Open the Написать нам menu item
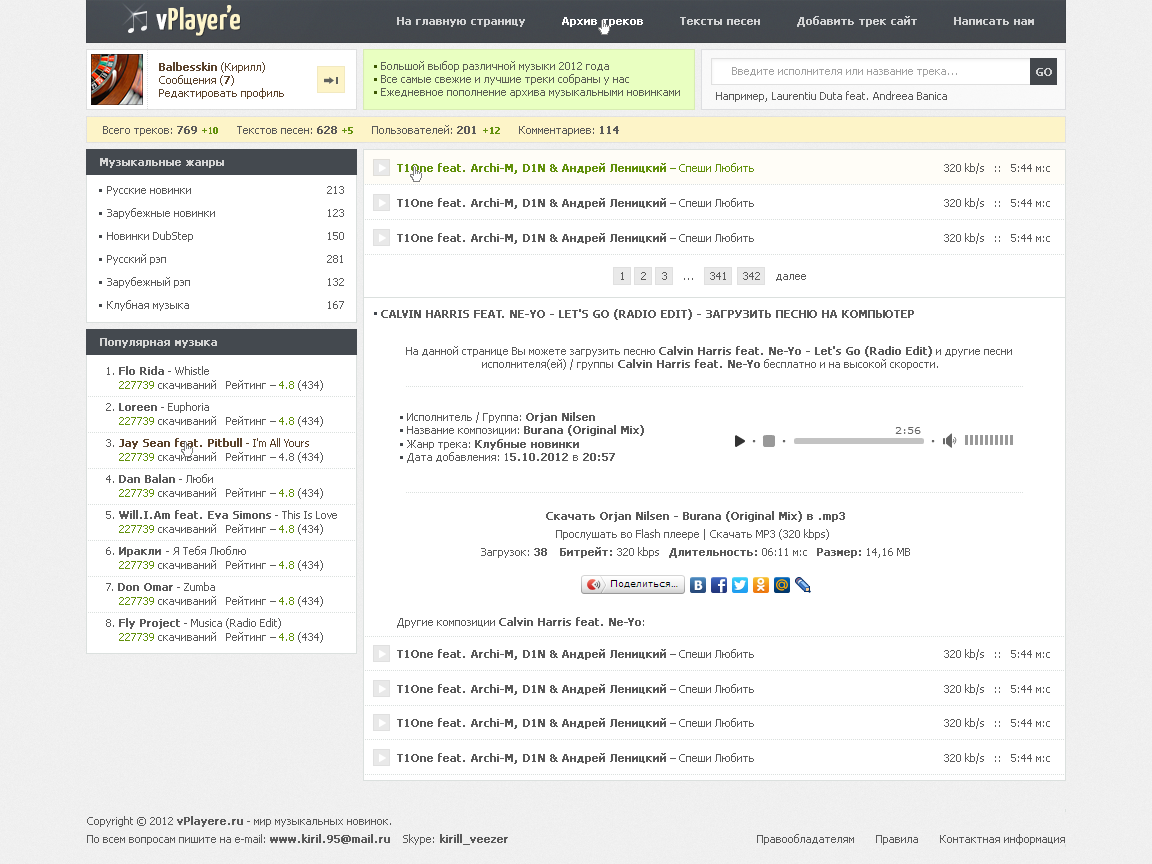 tap(994, 21)
